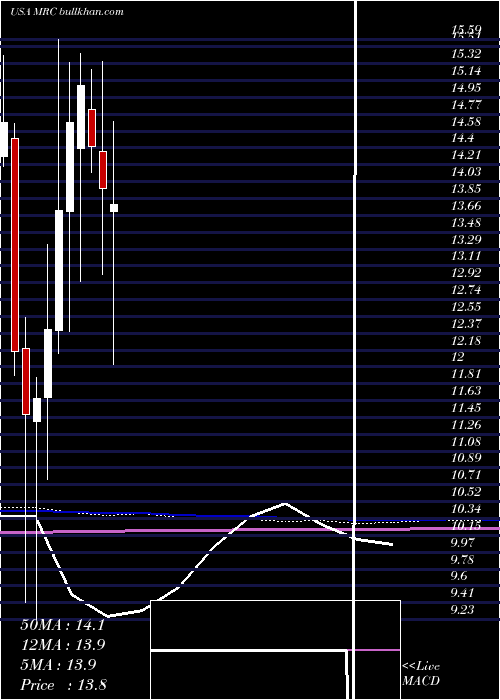The height and width of the screenshot is (700, 500).
Task: Select the 15.14 price axis label
Action: click(466, 71)
